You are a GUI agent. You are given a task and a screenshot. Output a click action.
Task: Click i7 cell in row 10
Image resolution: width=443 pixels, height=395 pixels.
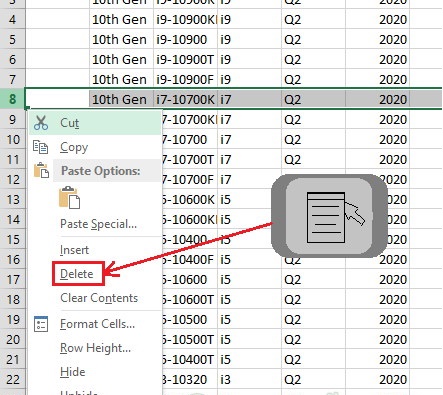(x=249, y=139)
